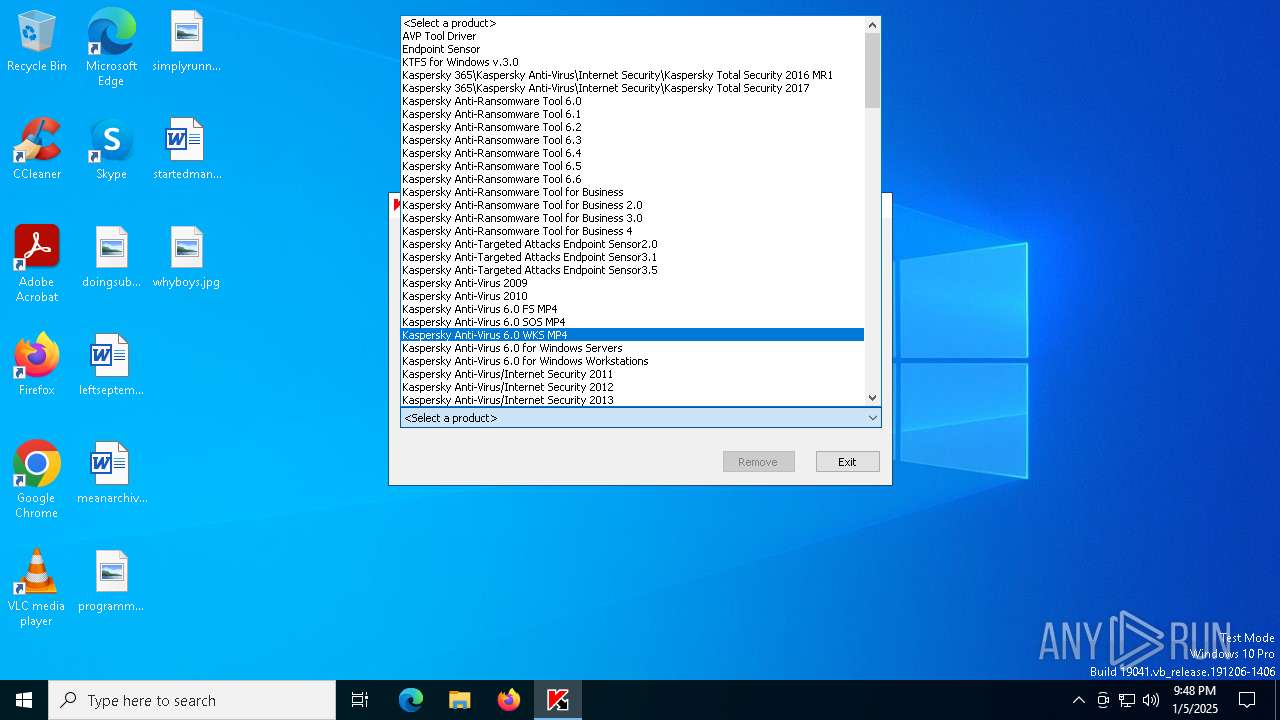Select Anti-Ransomware Tool for Business 2.0
1280x720 pixels.
tap(632, 205)
